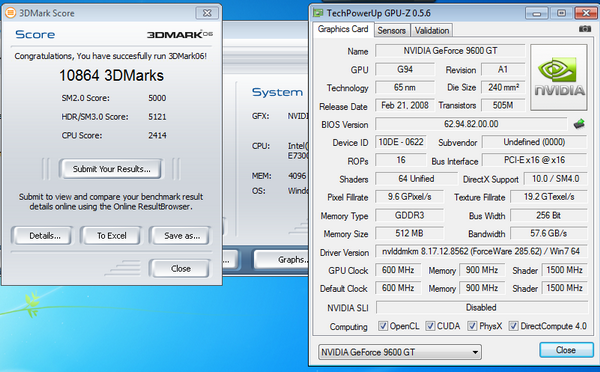
Task: Click Close in the 3DMark Score dialog
Action: (181, 269)
